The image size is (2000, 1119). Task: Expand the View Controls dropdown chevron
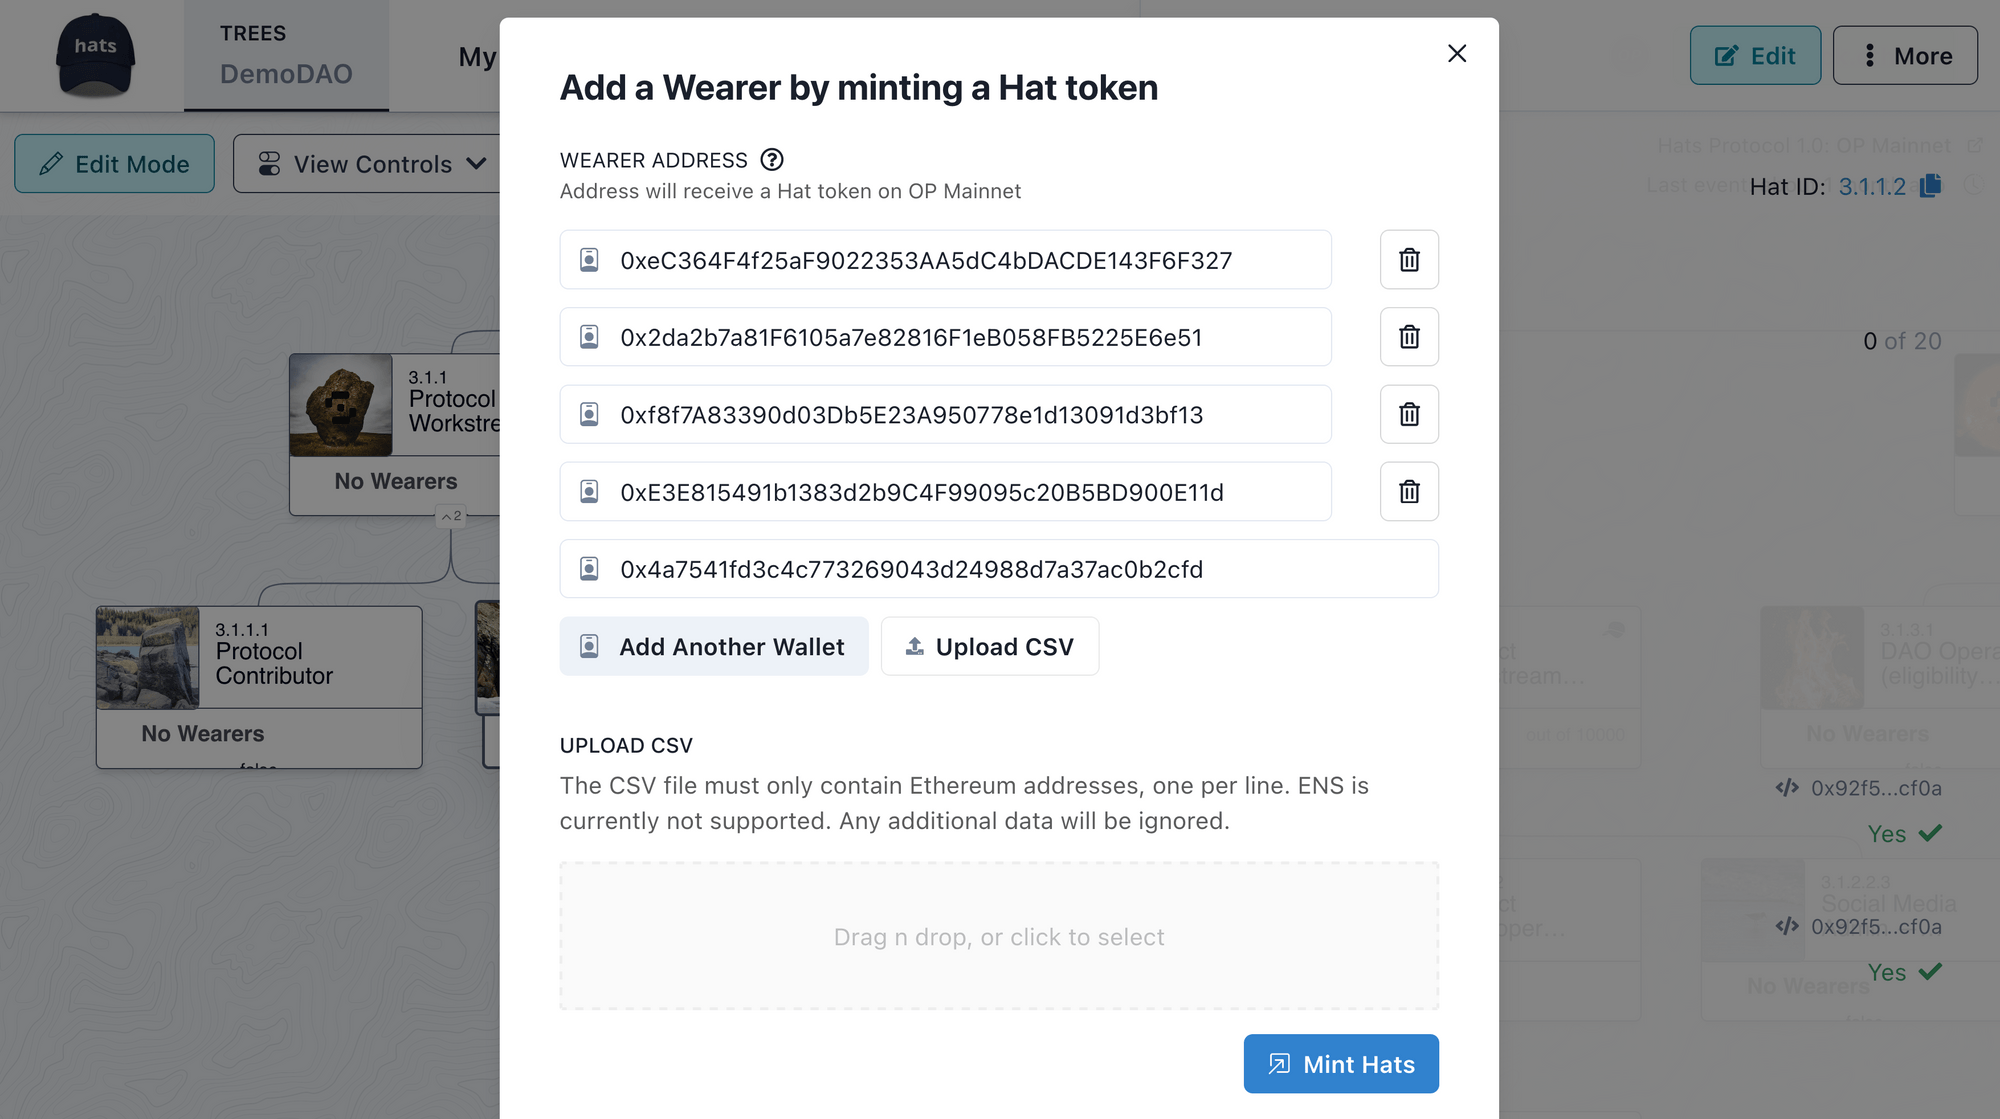pyautogui.click(x=477, y=163)
